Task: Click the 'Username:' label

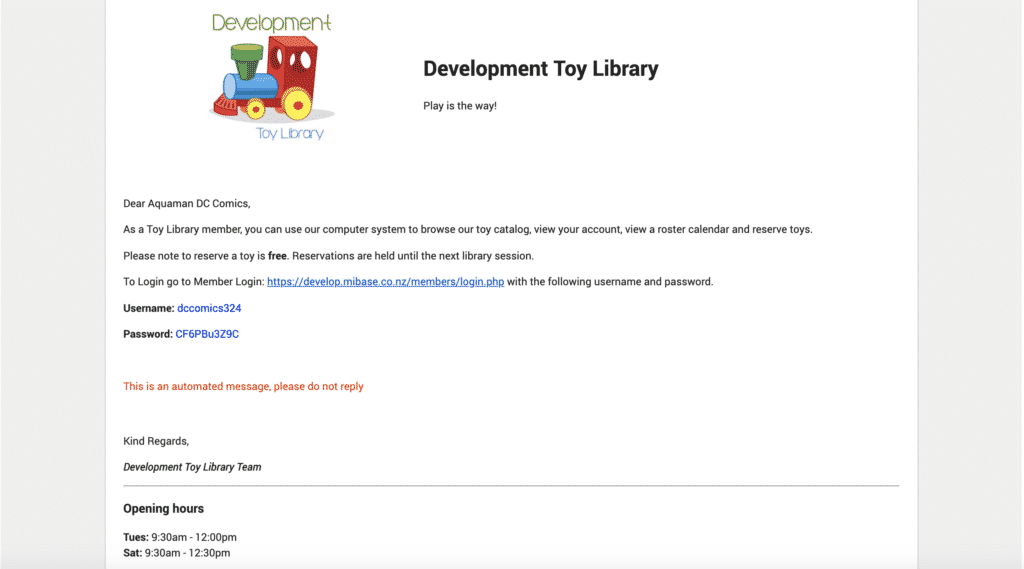Action: point(149,308)
